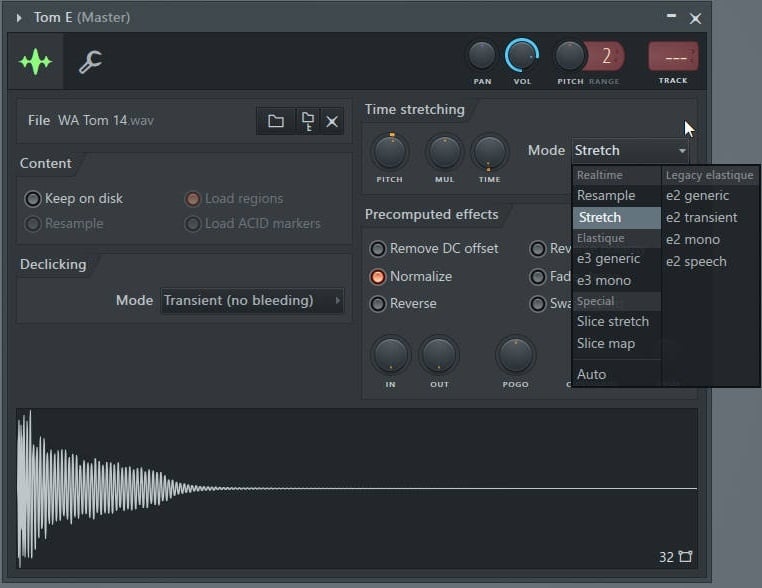The image size is (762, 588).
Task: Open the time stretching Mode dropdown
Action: pos(630,151)
